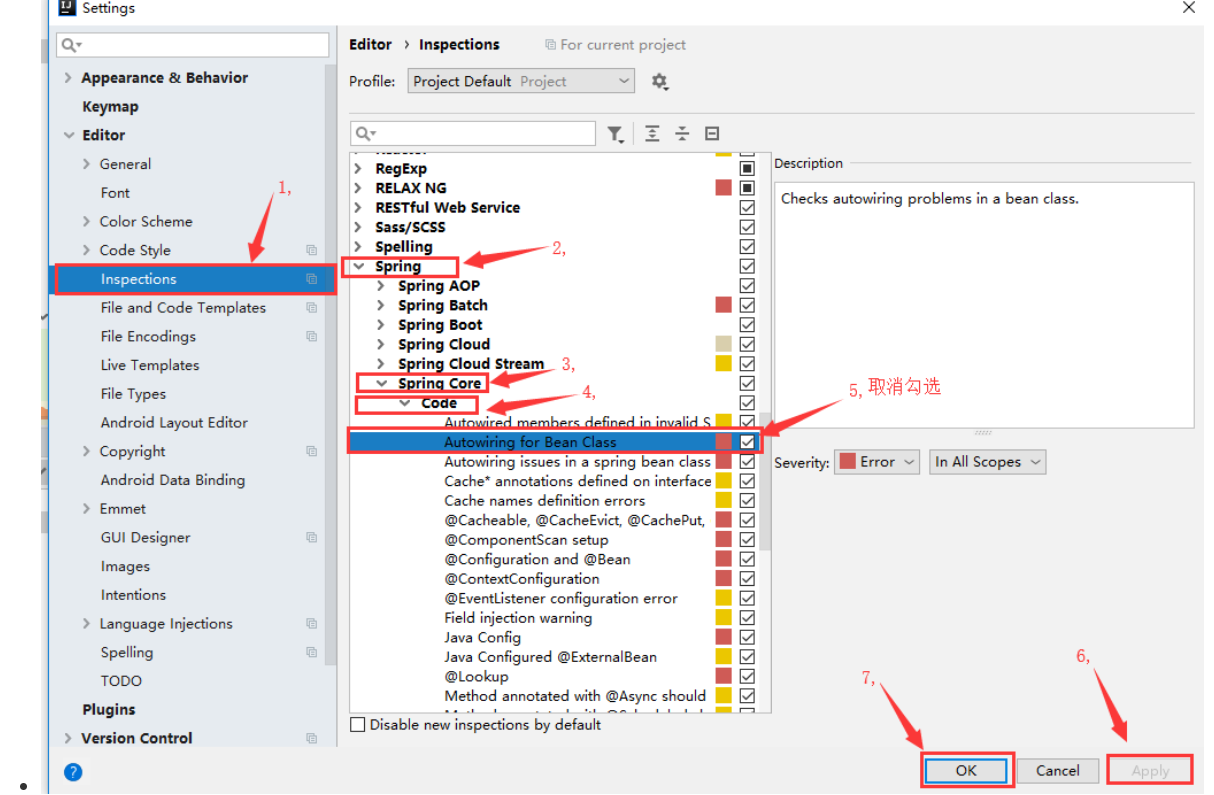The image size is (1214, 795).
Task: Click the project-level icon next to GUI Designer
Action: coord(312,538)
